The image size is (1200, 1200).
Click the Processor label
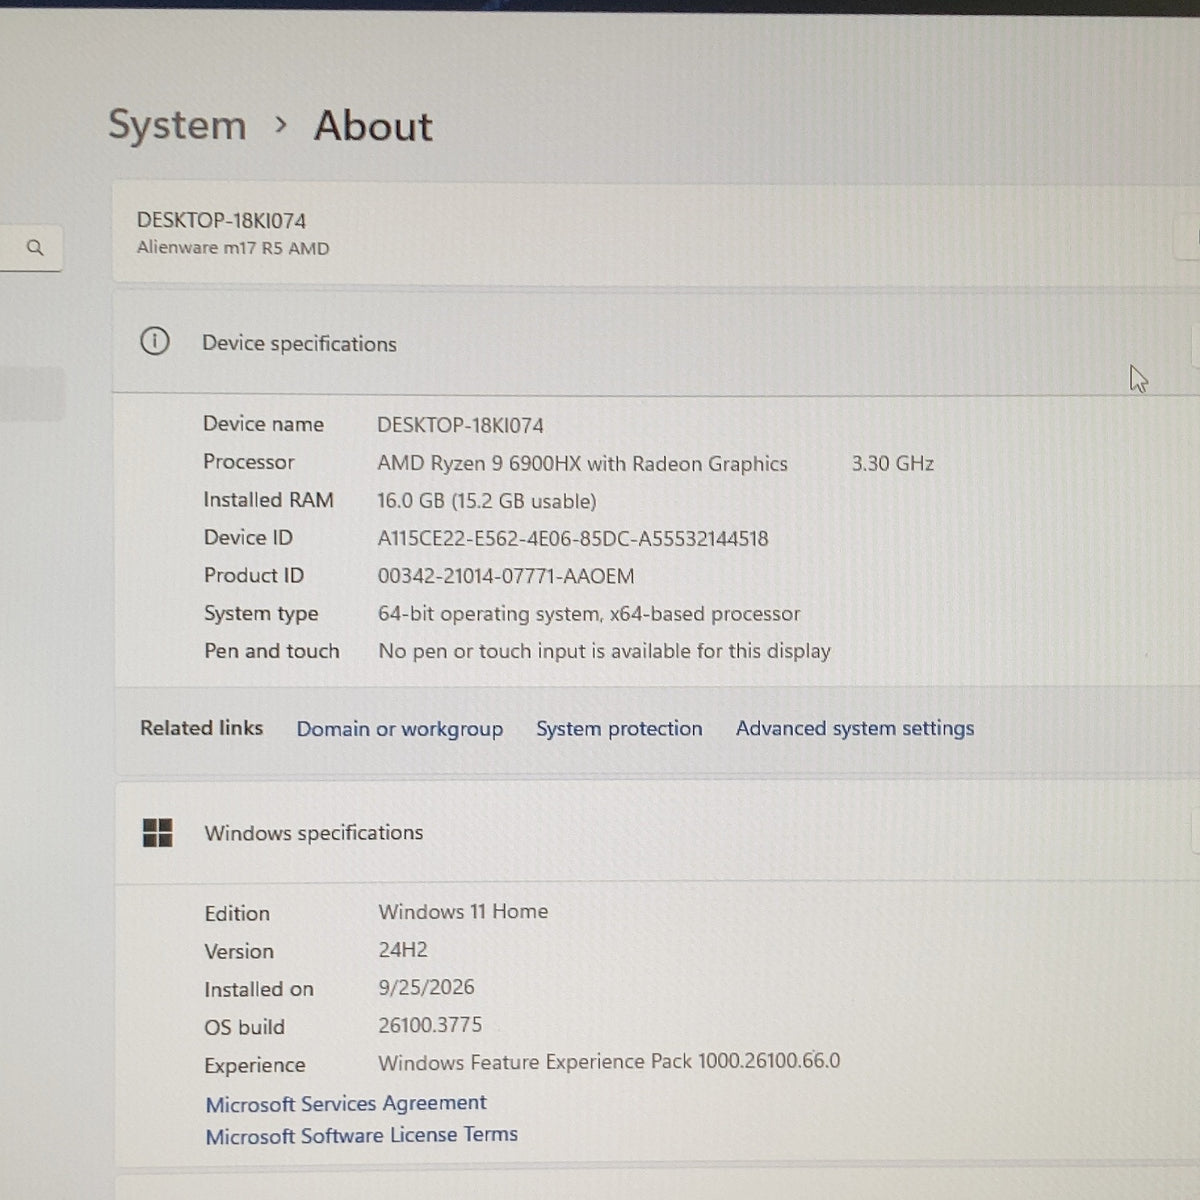coord(249,462)
